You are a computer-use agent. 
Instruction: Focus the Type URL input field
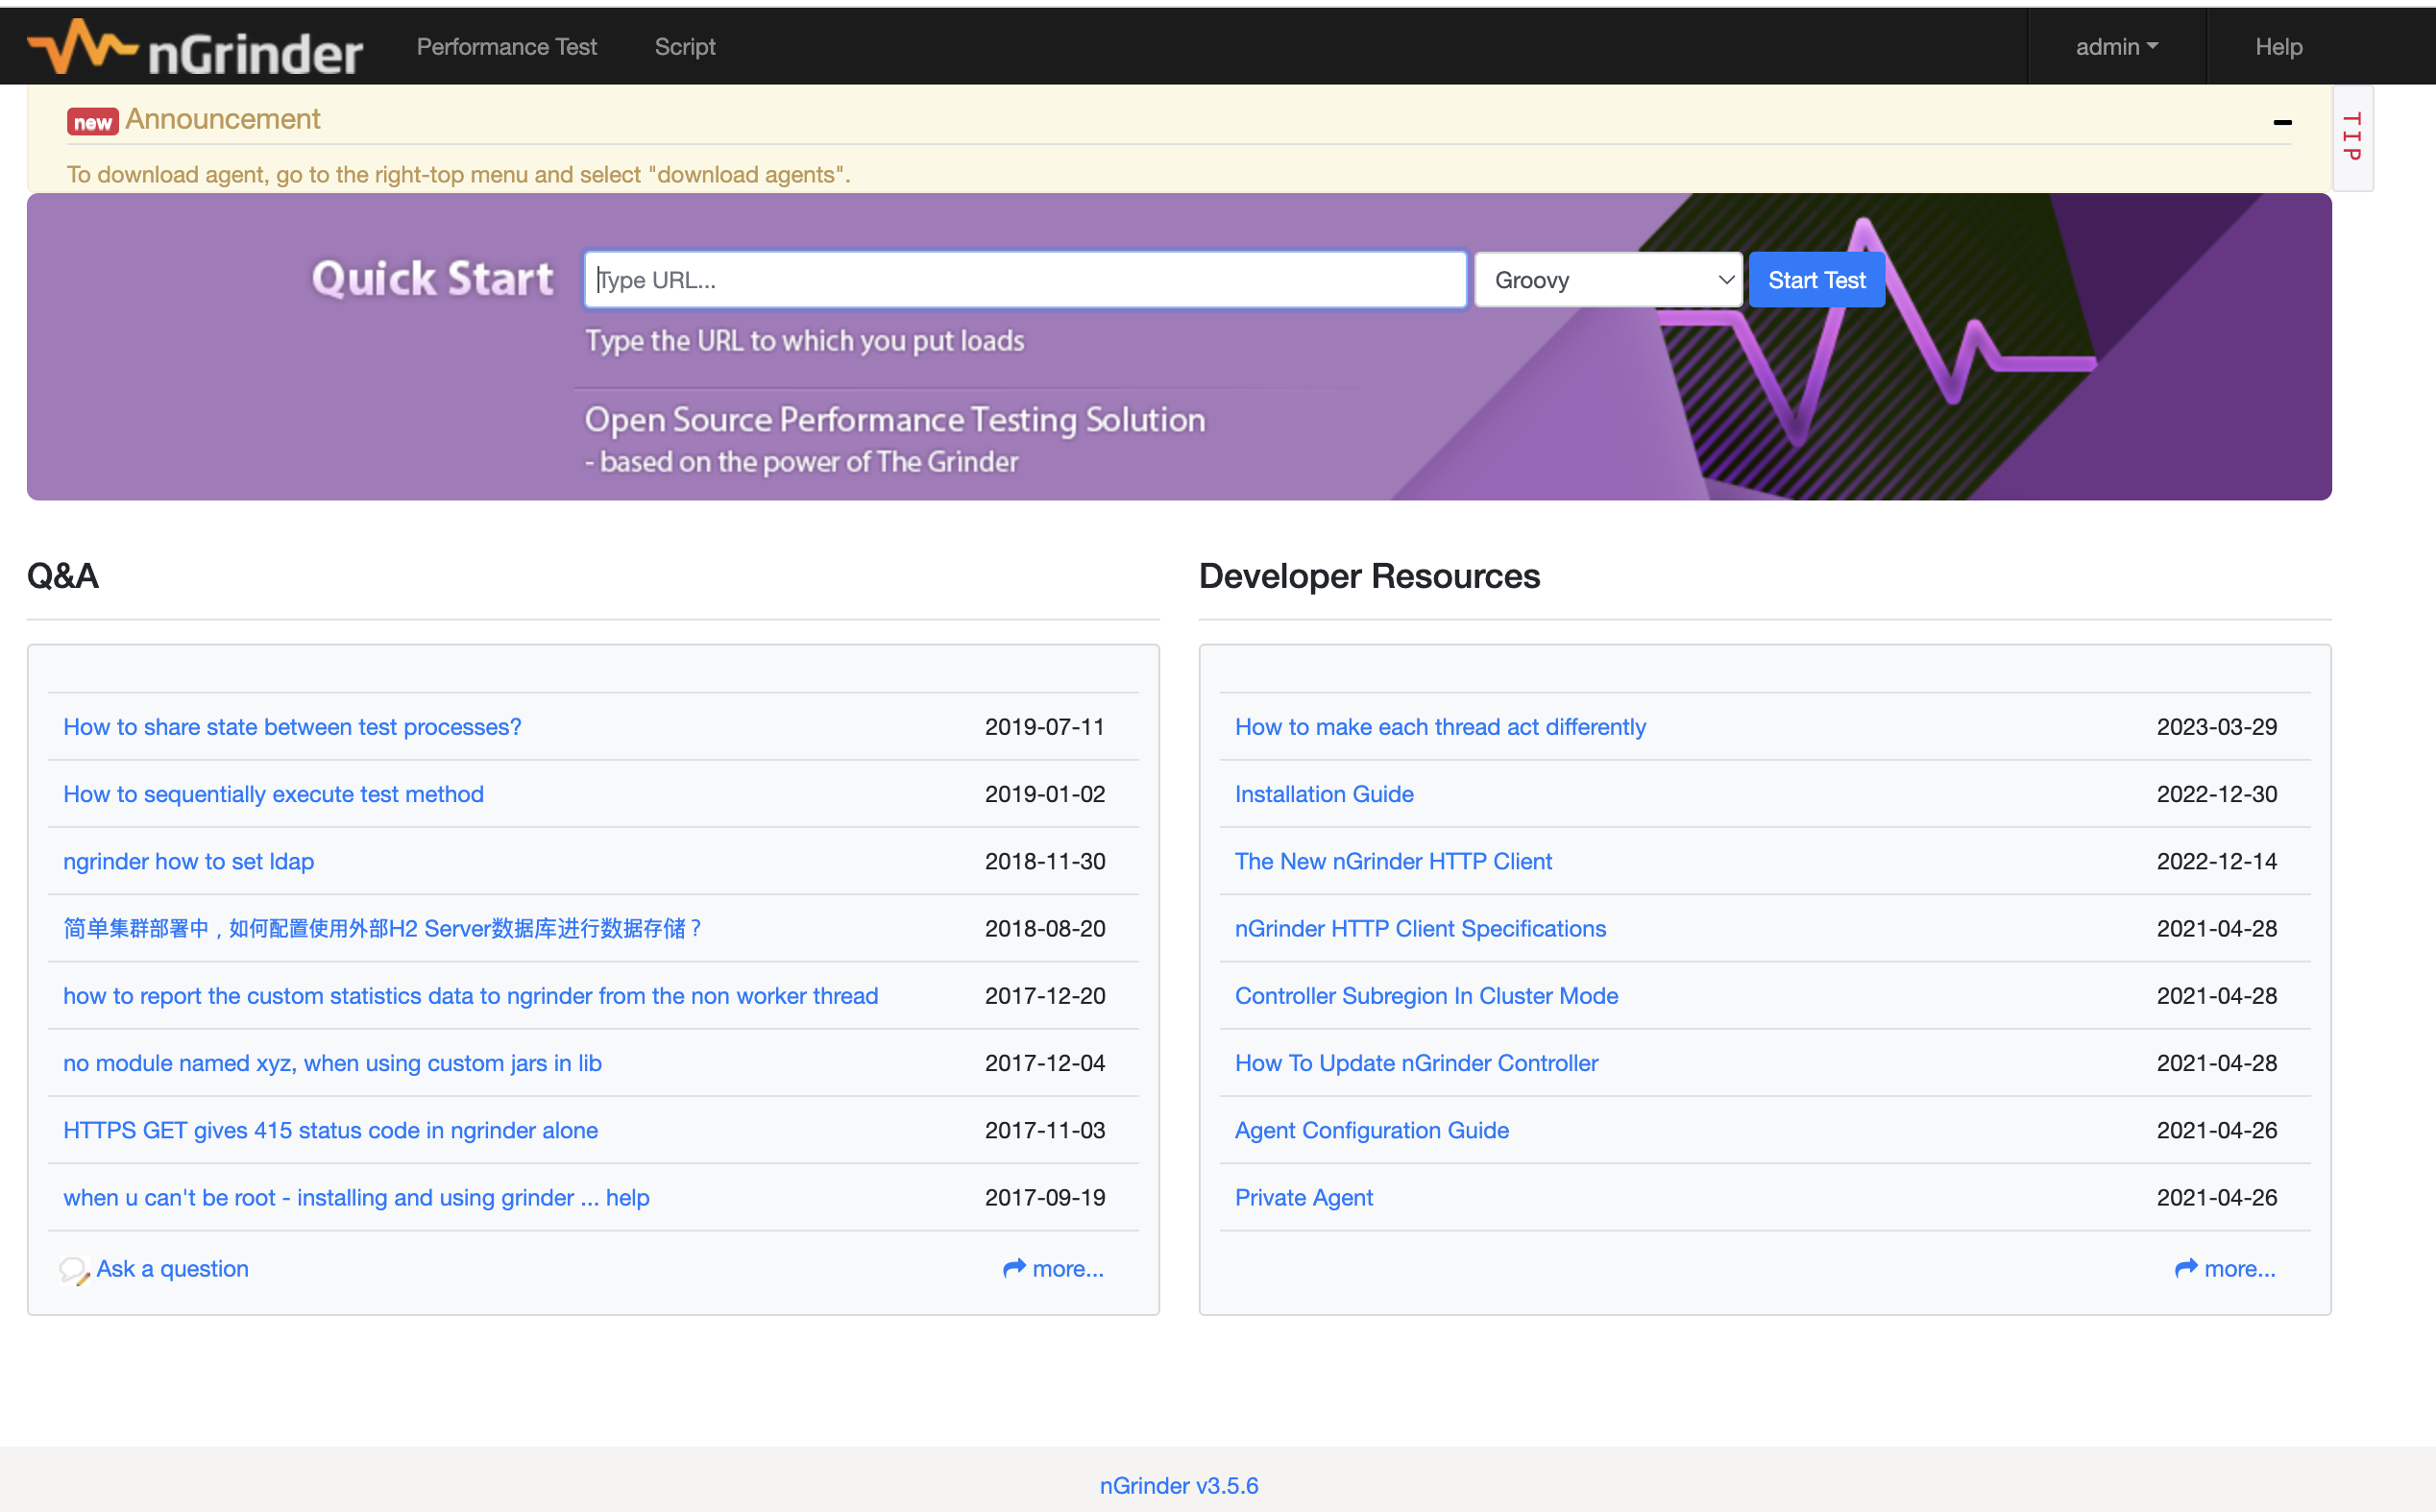[1024, 280]
